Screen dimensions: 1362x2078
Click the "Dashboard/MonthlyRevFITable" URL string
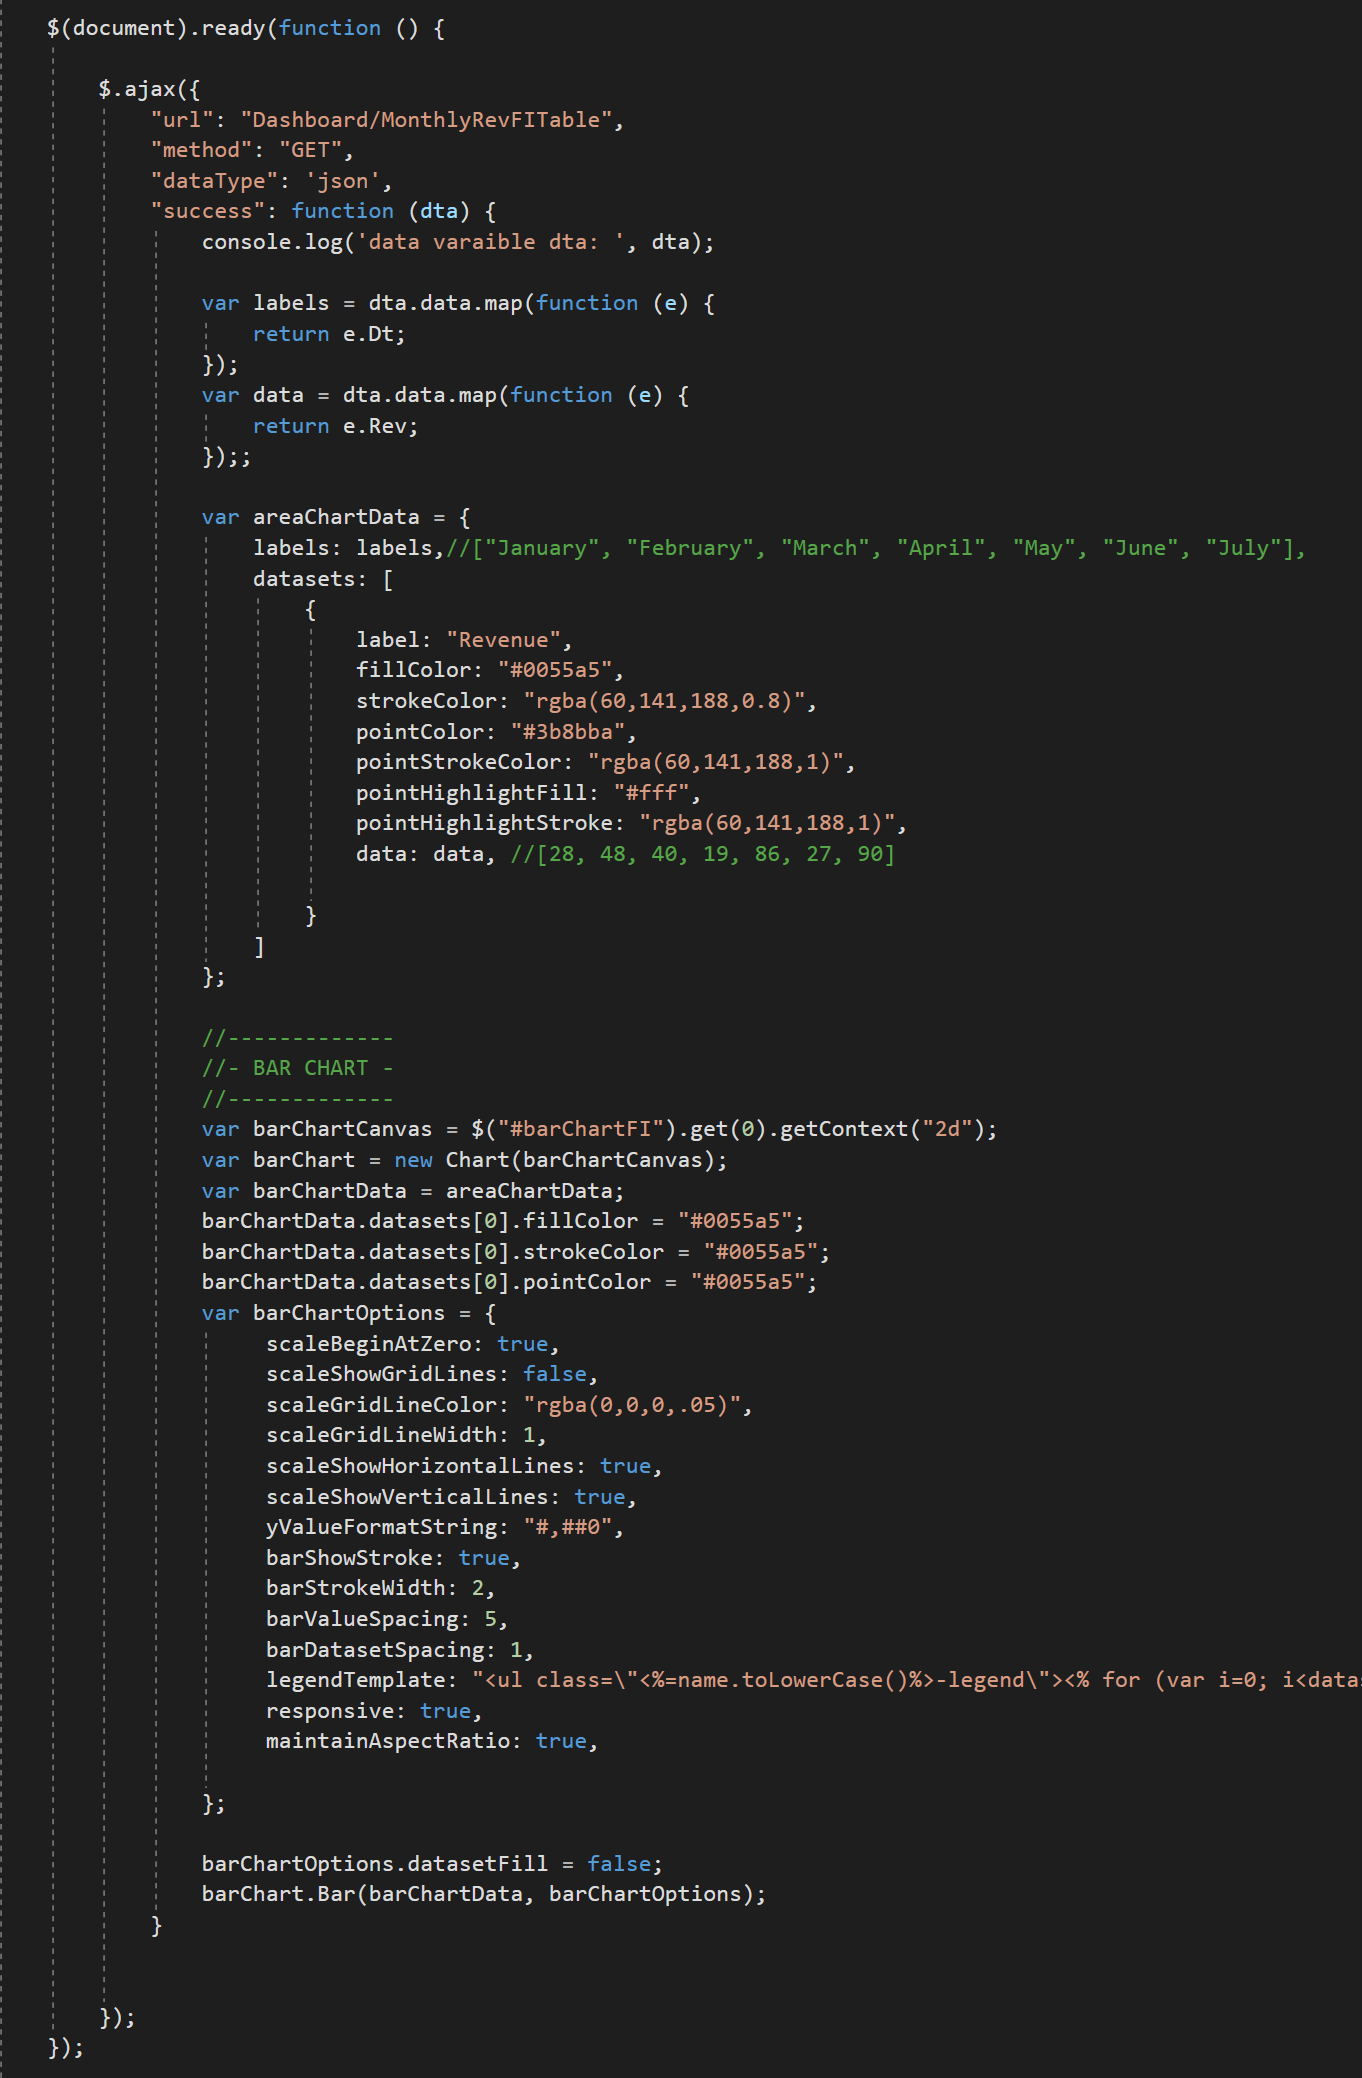[x=426, y=120]
